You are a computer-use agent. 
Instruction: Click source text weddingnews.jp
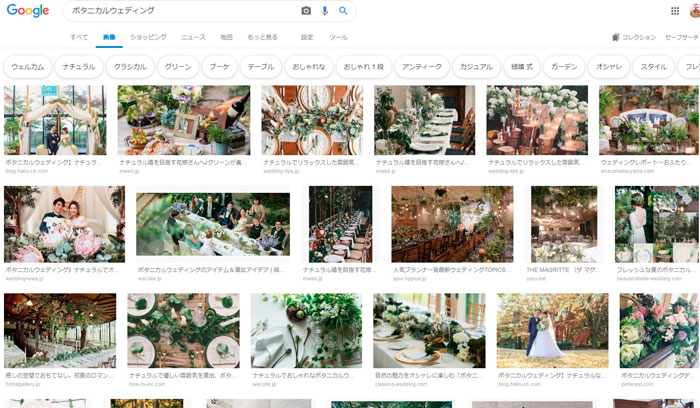coord(25,279)
